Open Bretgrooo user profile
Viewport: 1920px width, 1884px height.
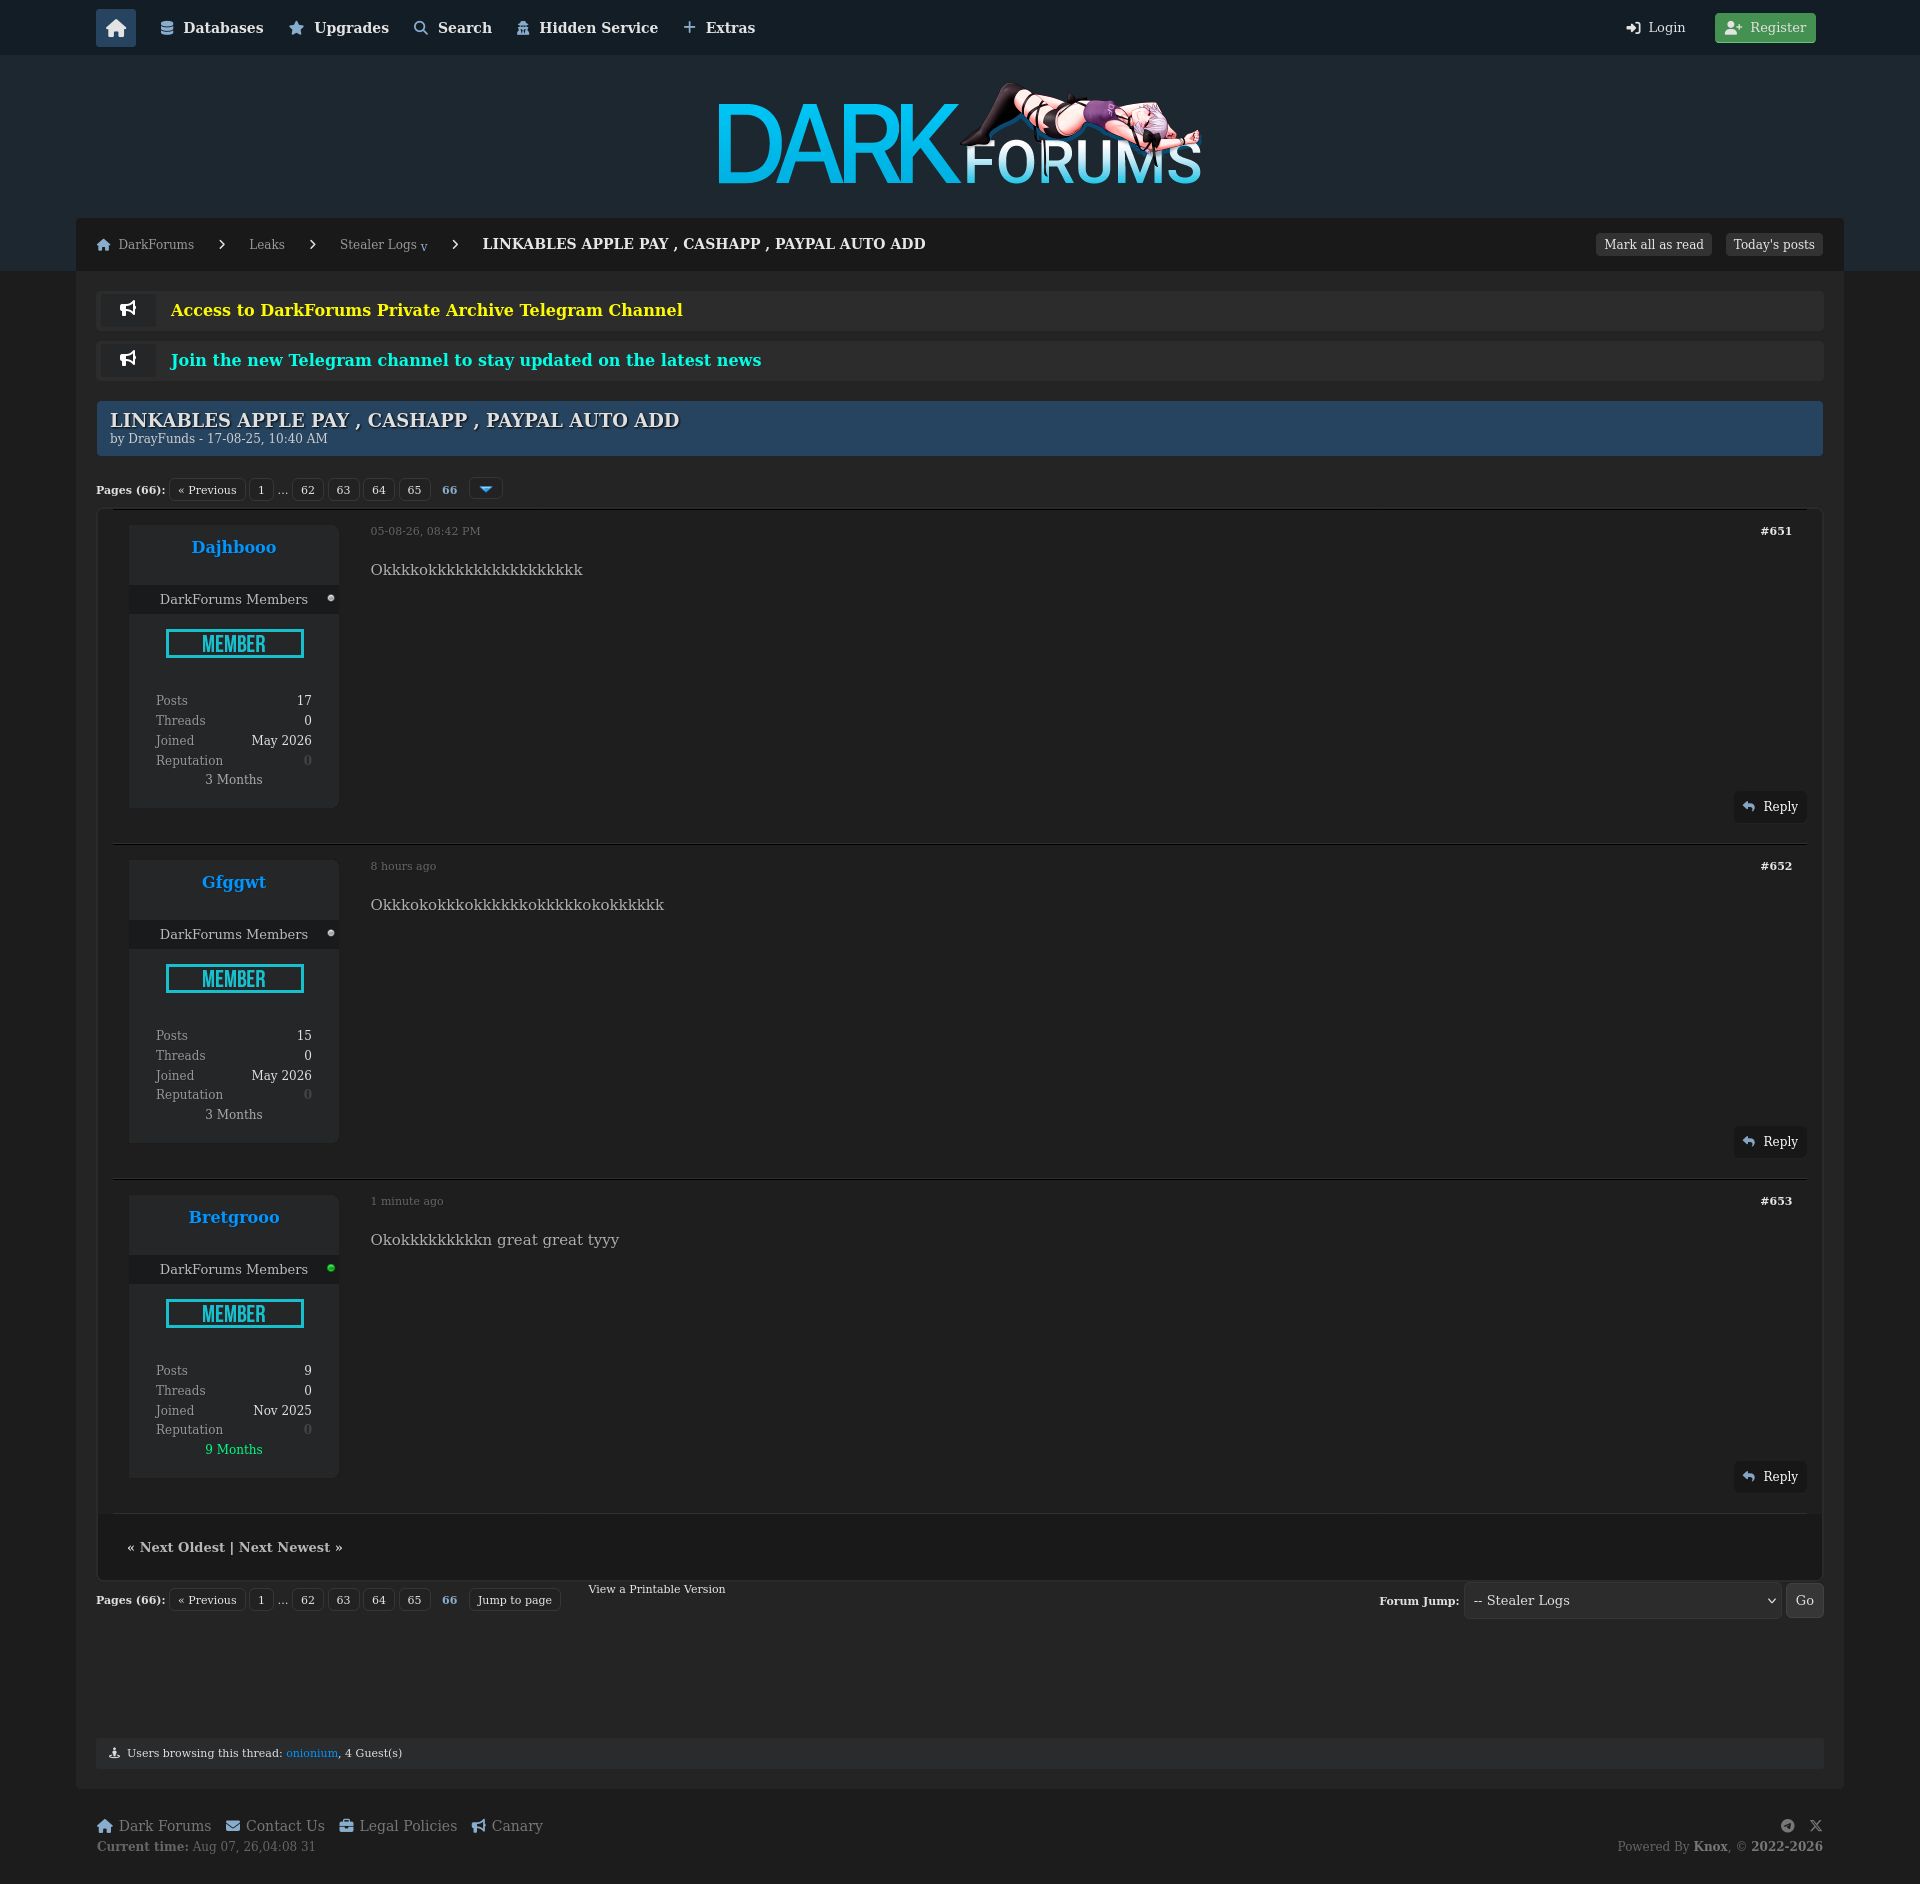[x=234, y=1217]
